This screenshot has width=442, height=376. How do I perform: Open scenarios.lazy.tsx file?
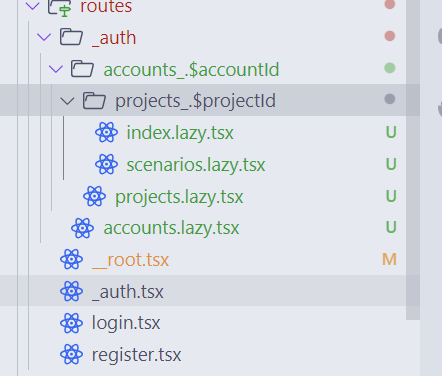(x=196, y=165)
